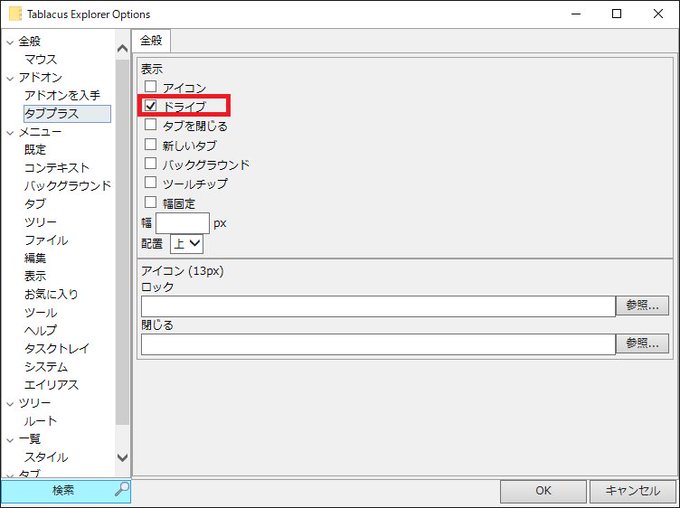Uncheck the ドライブ checkbox
The image size is (680, 508).
pyautogui.click(x=150, y=105)
